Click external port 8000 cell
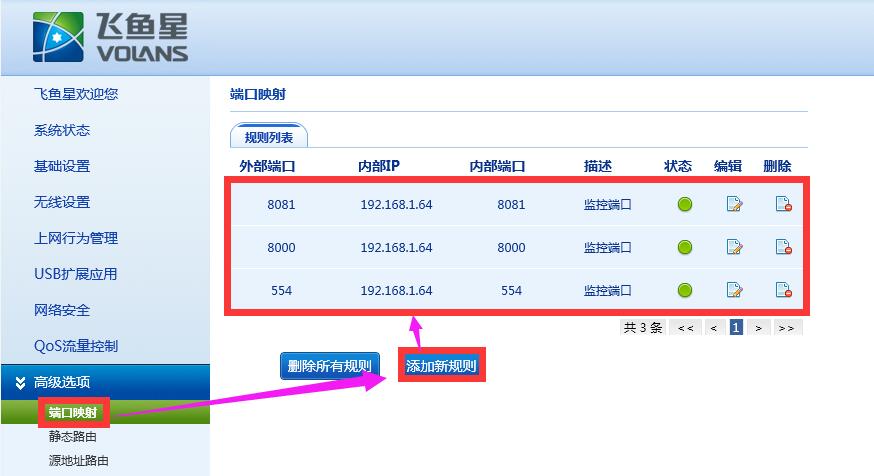This screenshot has height=476, width=874. click(x=281, y=247)
